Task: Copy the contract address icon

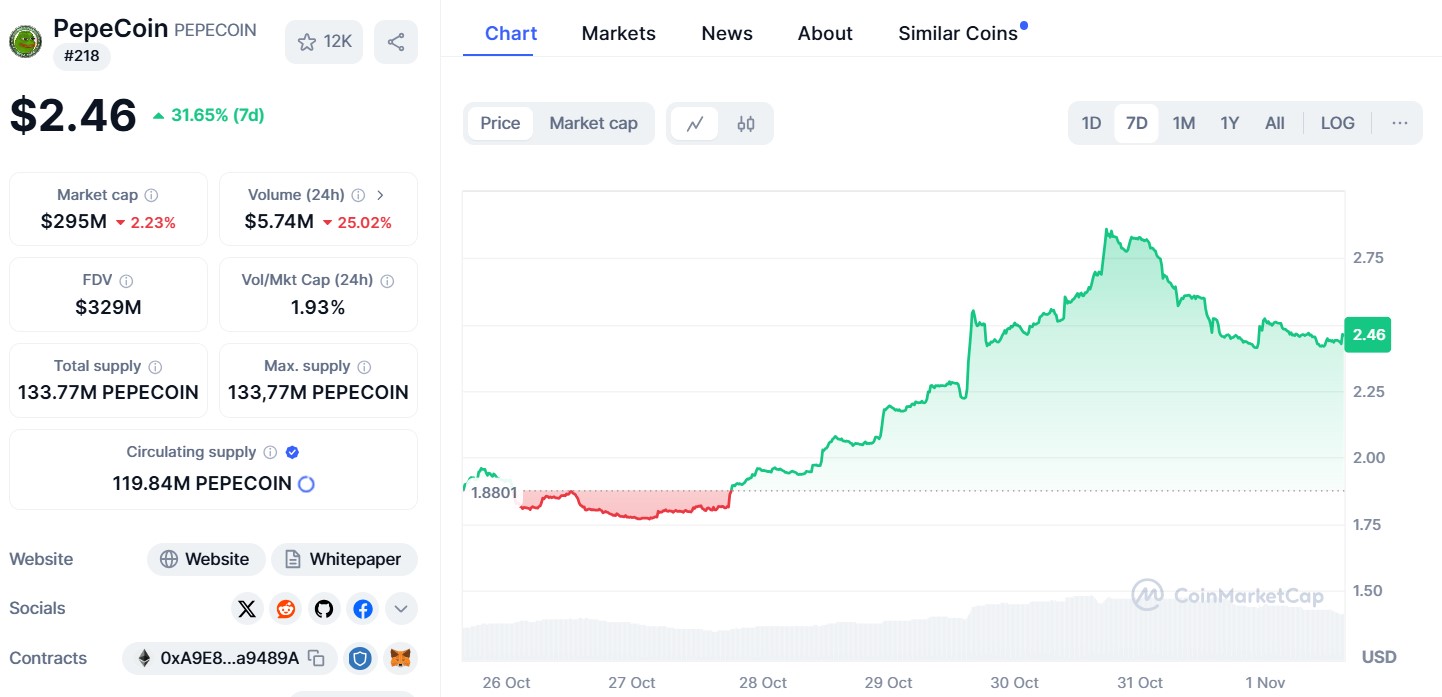Action: (x=316, y=658)
